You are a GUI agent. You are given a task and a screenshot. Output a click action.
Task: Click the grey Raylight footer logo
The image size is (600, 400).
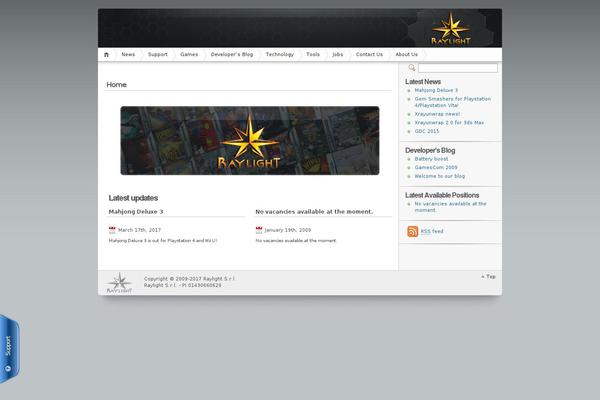(119, 282)
